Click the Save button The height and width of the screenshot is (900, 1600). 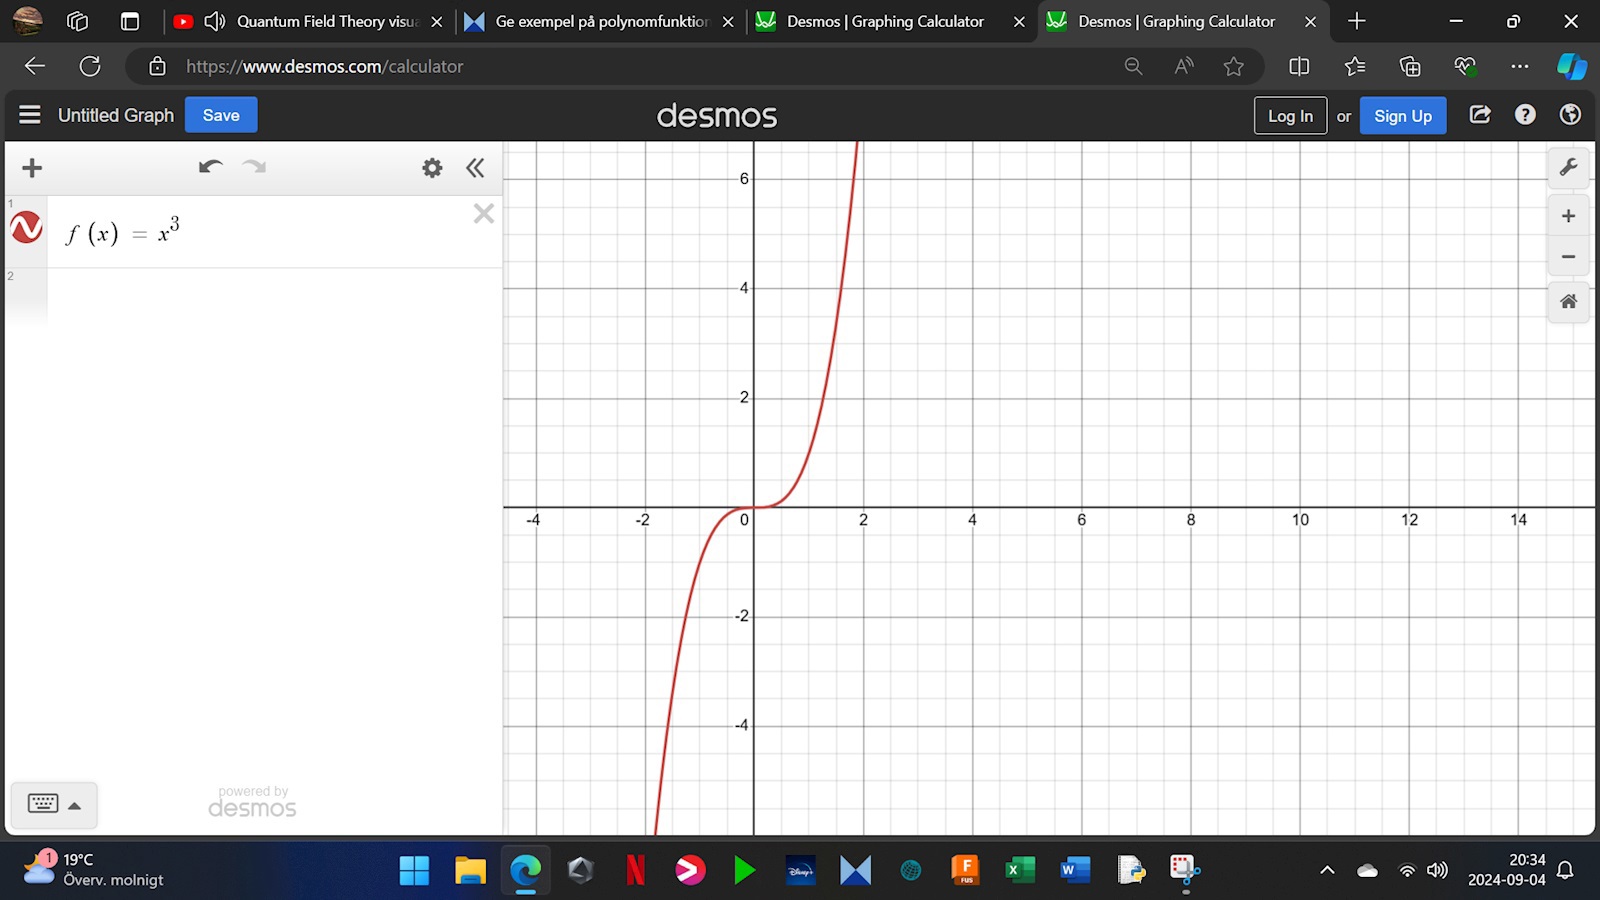pyautogui.click(x=221, y=115)
